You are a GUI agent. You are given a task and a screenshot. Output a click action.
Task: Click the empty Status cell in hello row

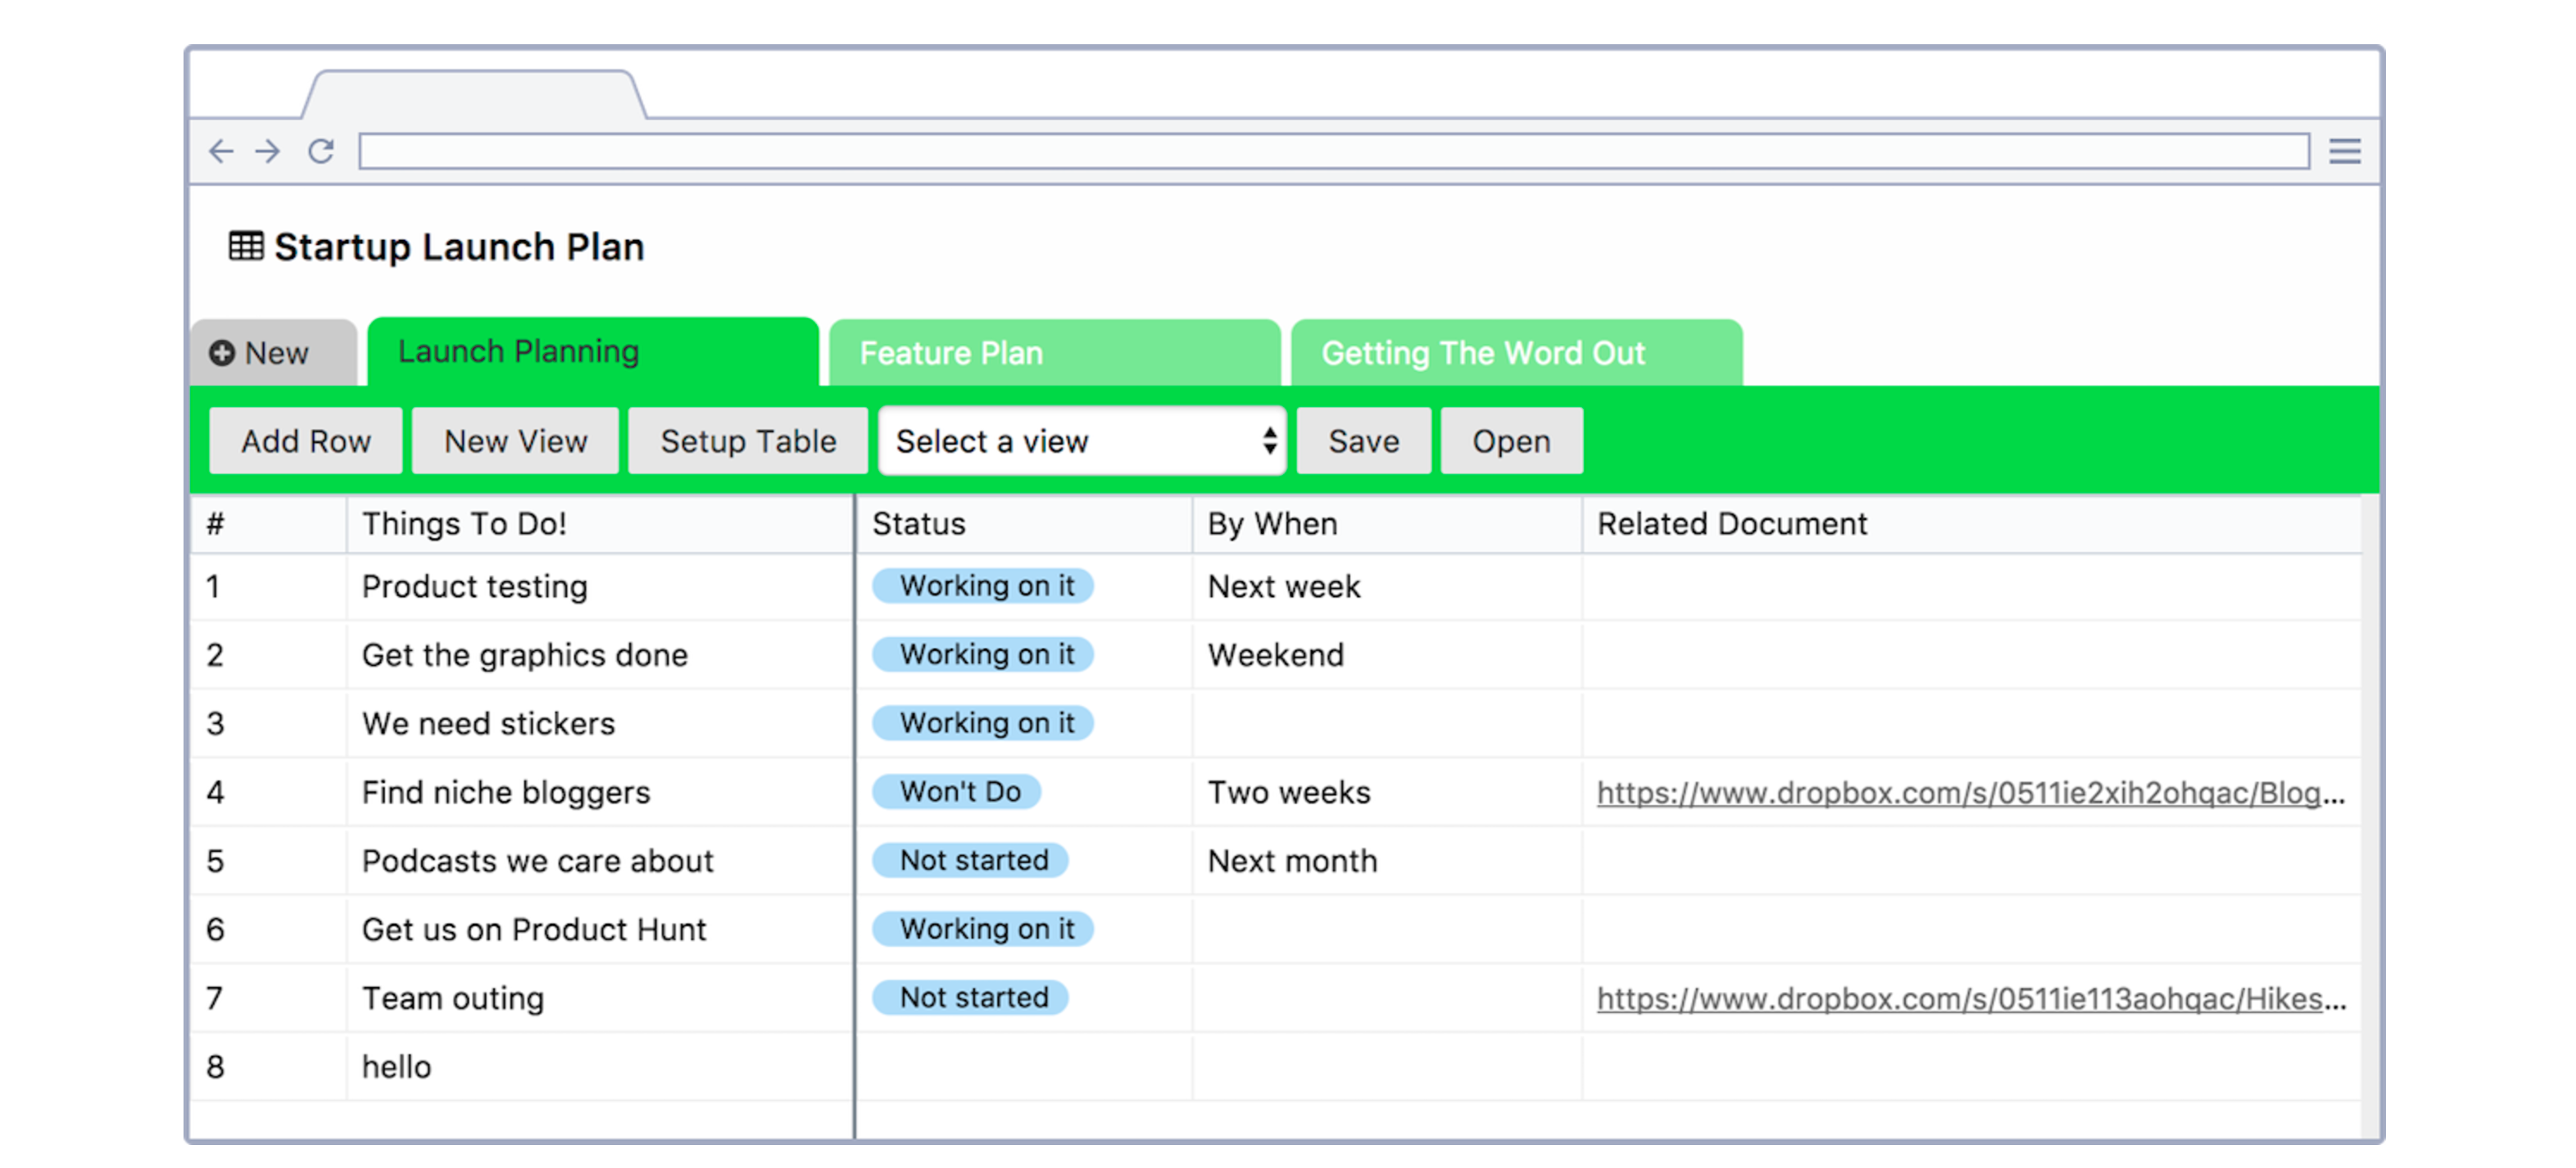[1024, 1068]
